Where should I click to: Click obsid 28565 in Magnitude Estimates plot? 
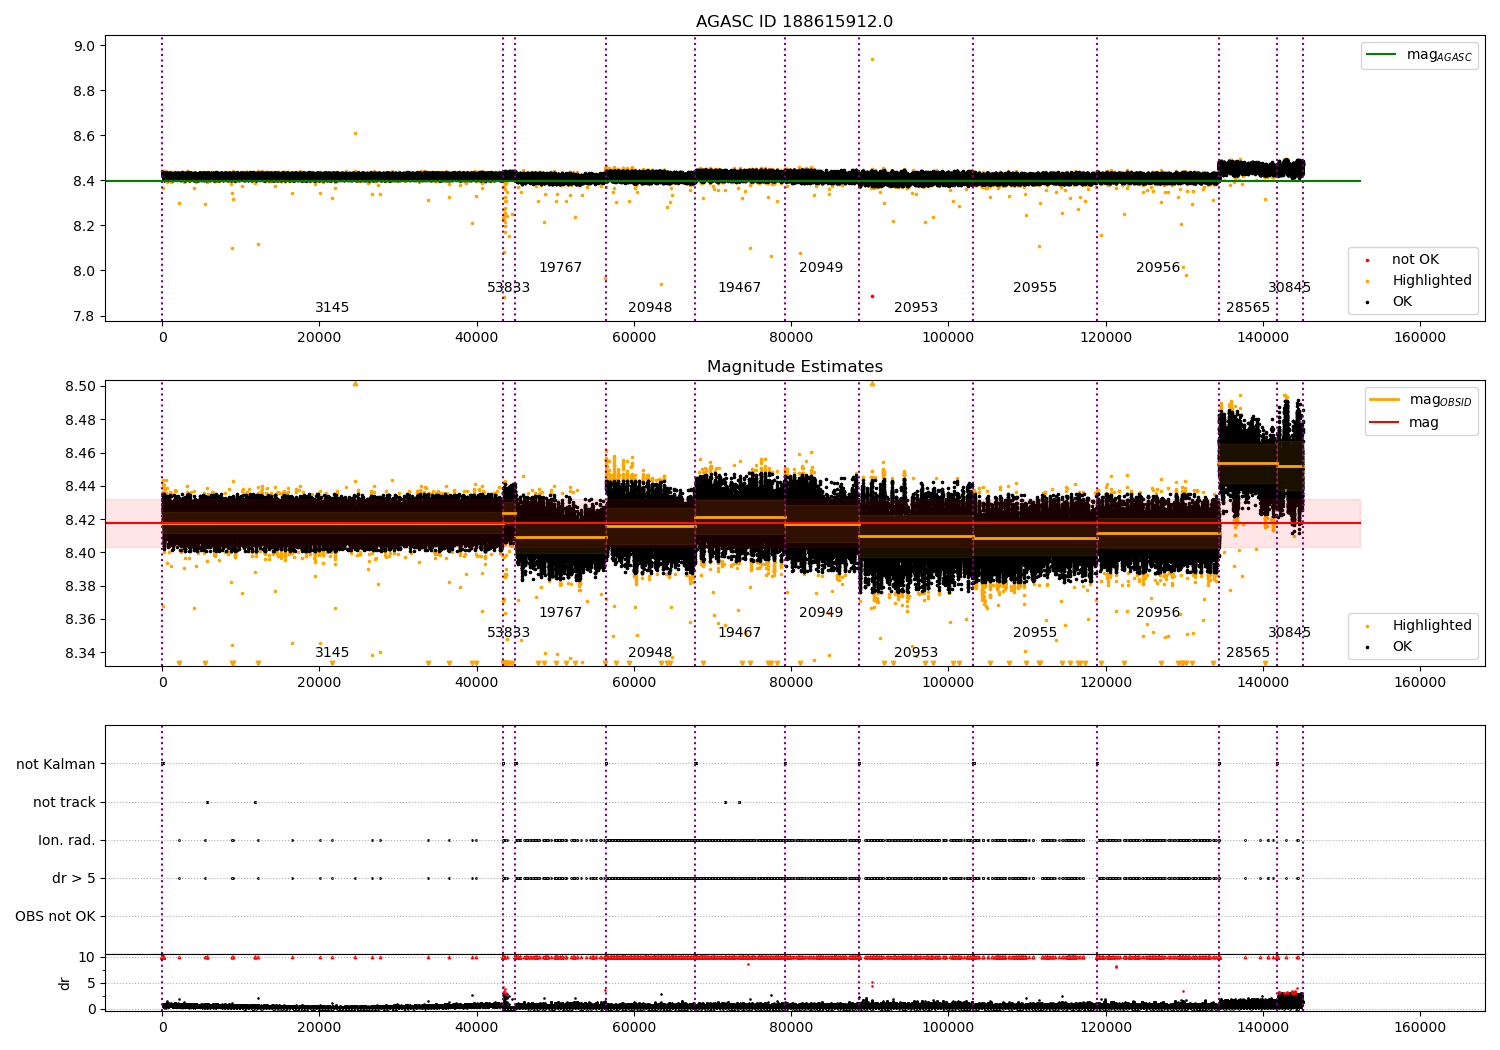[1248, 652]
